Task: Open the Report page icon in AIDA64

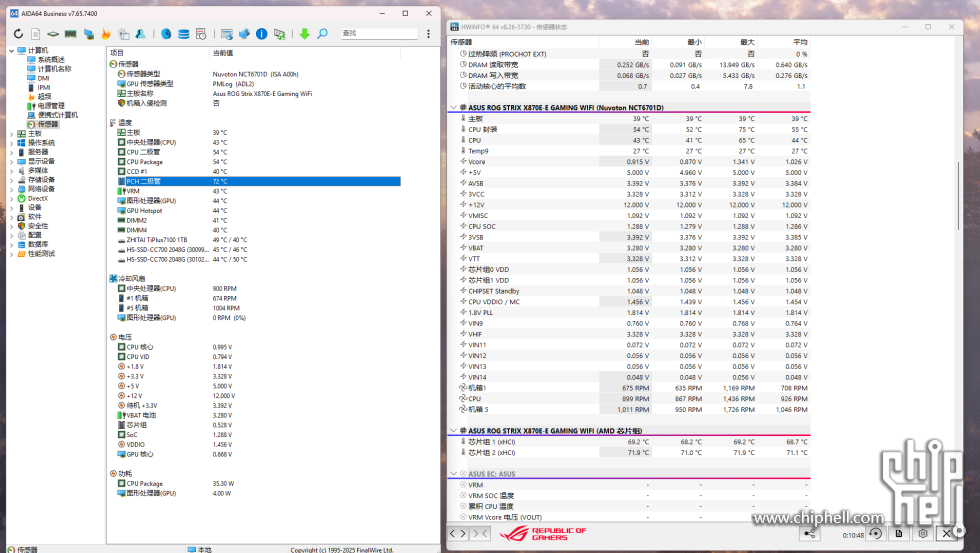Action: [x=36, y=34]
